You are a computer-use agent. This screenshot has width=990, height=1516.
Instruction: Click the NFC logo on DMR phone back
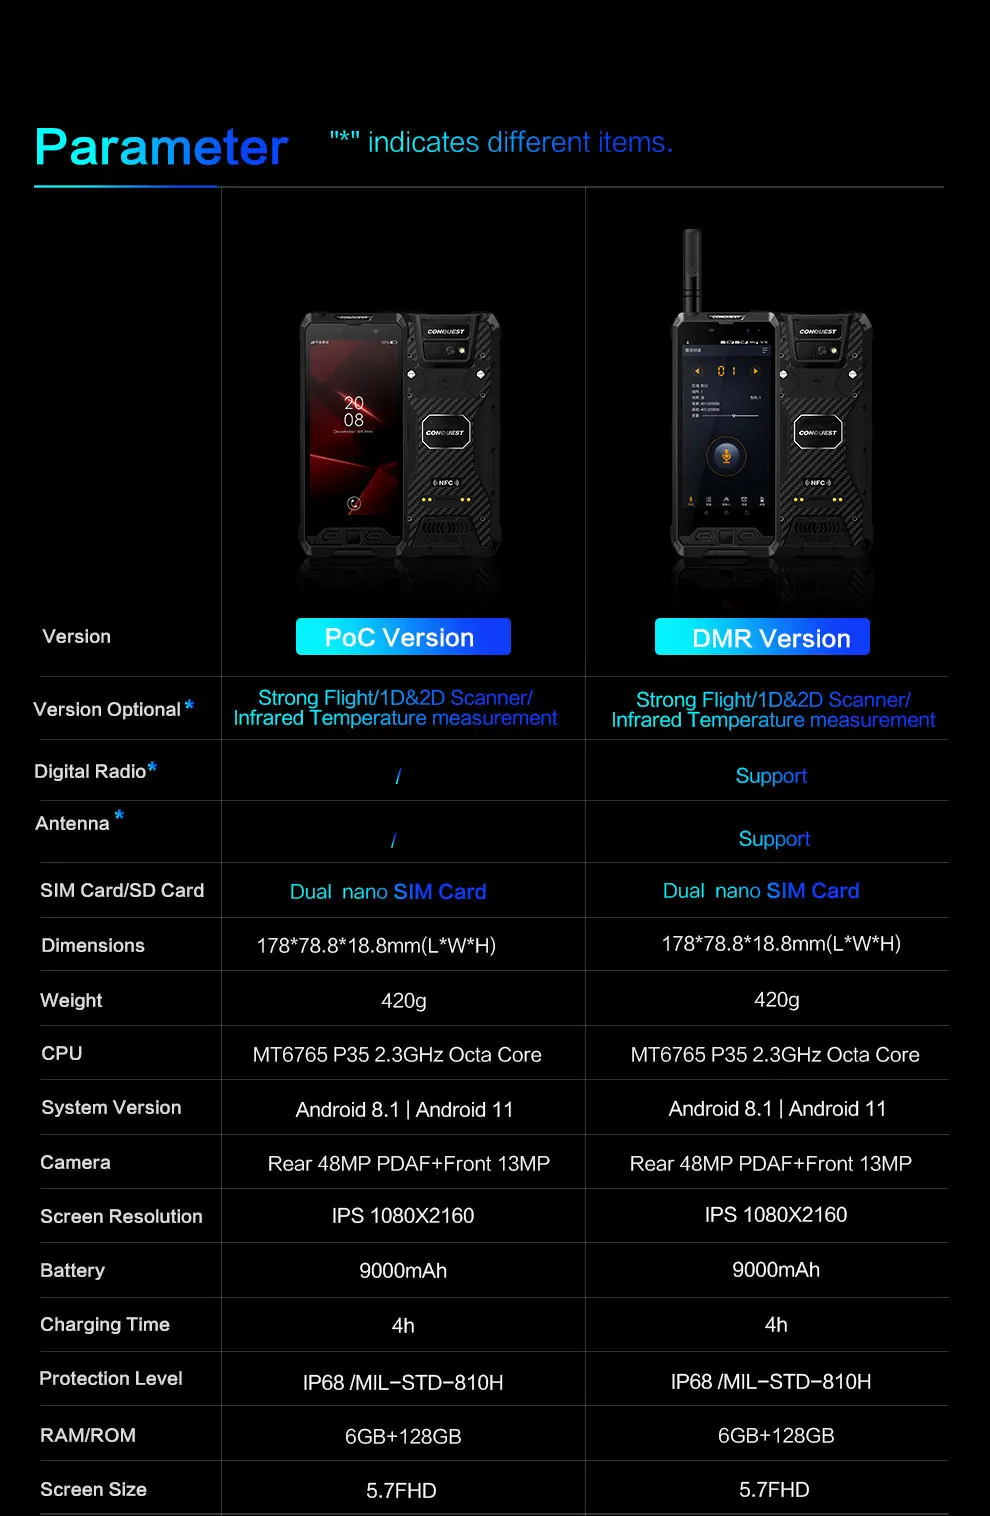pyautogui.click(x=818, y=483)
